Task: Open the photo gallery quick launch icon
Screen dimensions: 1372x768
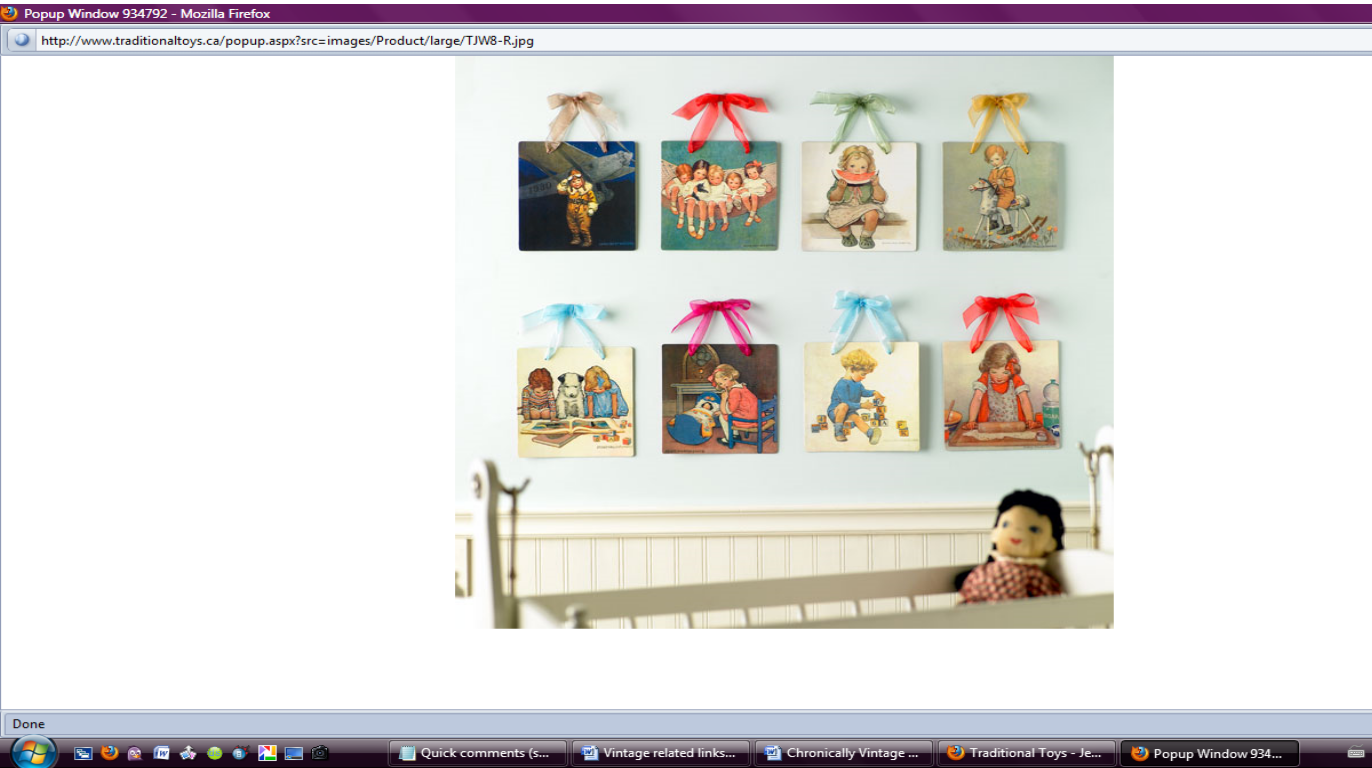Action: (x=188, y=753)
